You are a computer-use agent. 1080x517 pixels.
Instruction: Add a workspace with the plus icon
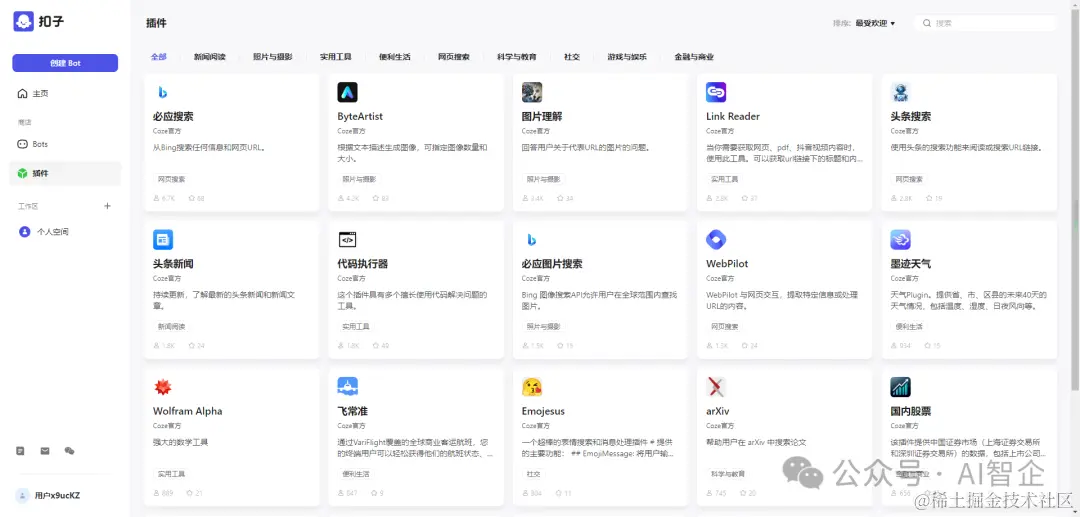[x=107, y=206]
